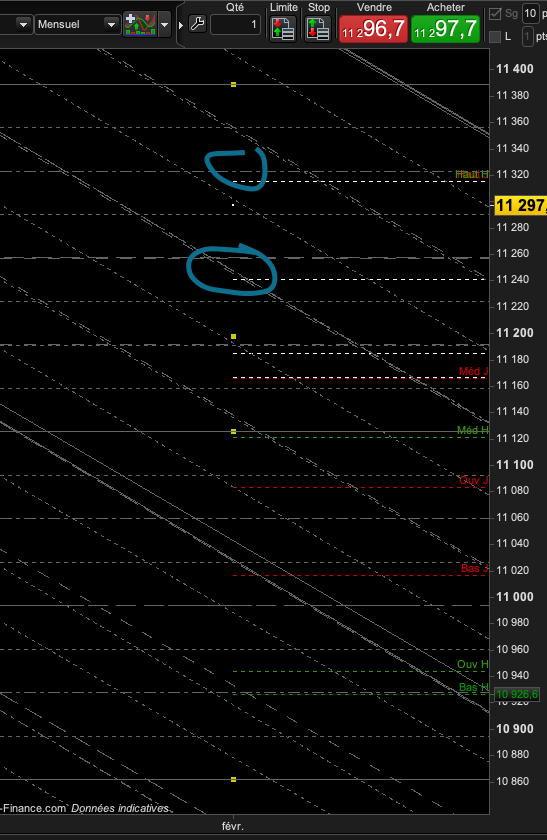Screen dimensions: 547x840
Task: Click the Données indicatives footer text
Action: [x=120, y=808]
